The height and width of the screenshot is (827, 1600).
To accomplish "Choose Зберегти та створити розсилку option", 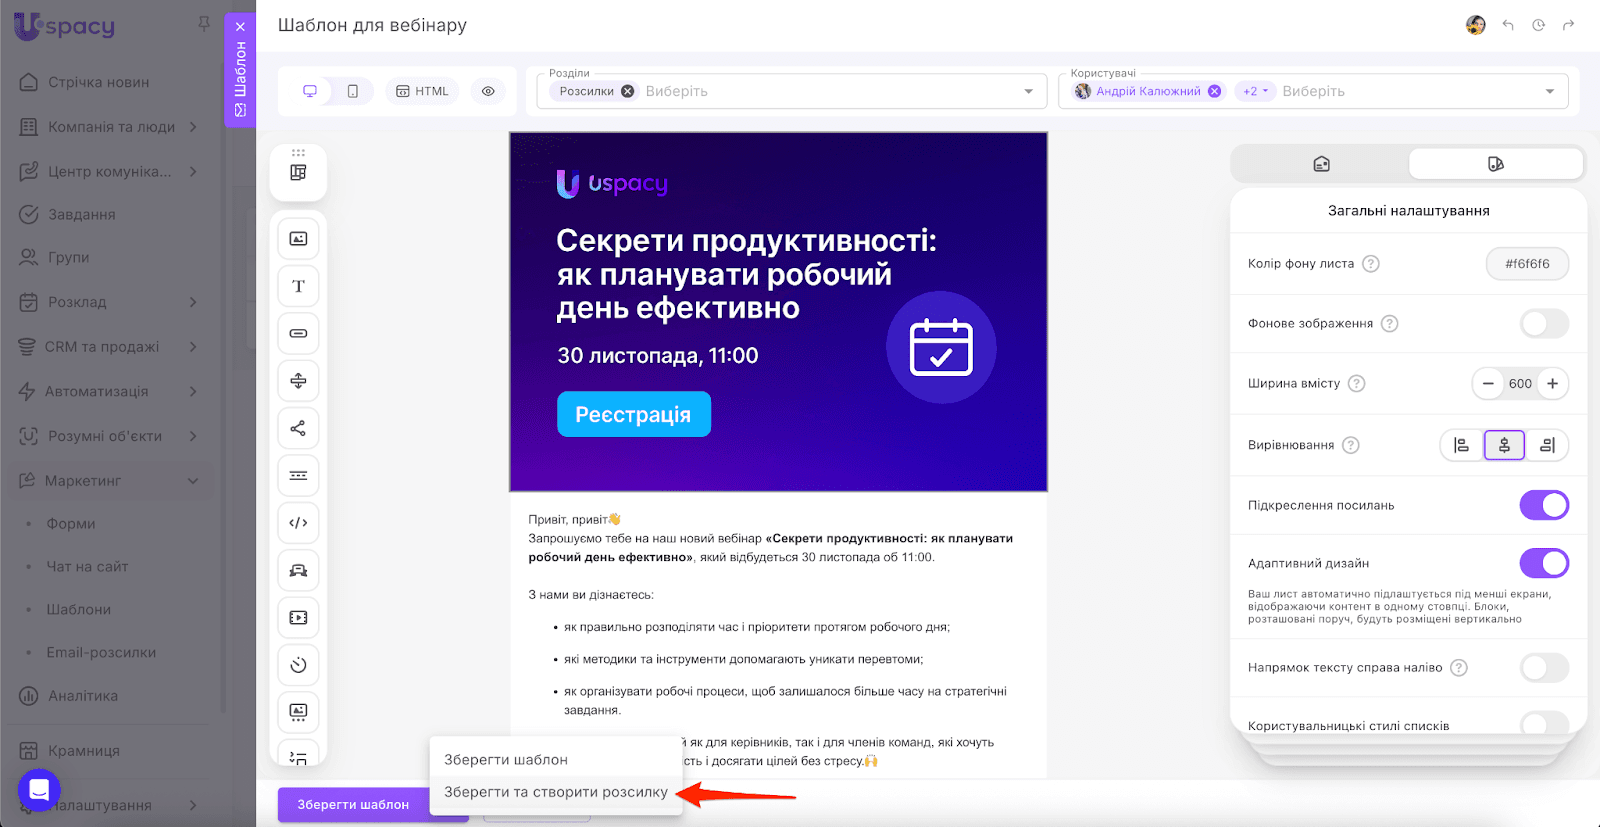I will 556,792.
